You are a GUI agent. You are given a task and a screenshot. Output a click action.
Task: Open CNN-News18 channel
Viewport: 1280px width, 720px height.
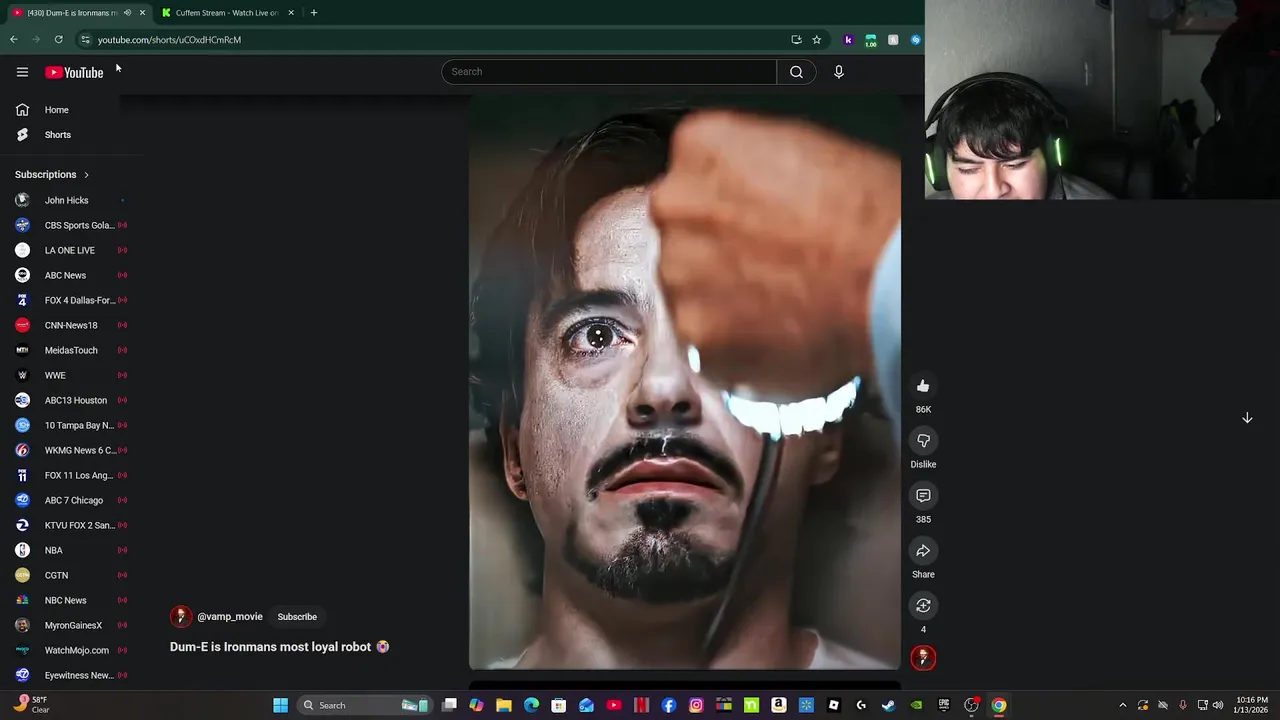click(x=70, y=325)
